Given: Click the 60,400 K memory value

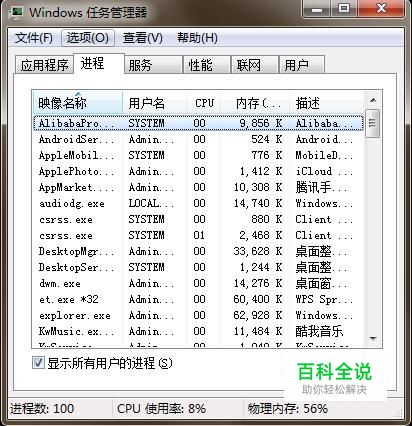Looking at the screenshot, I should point(258,299).
